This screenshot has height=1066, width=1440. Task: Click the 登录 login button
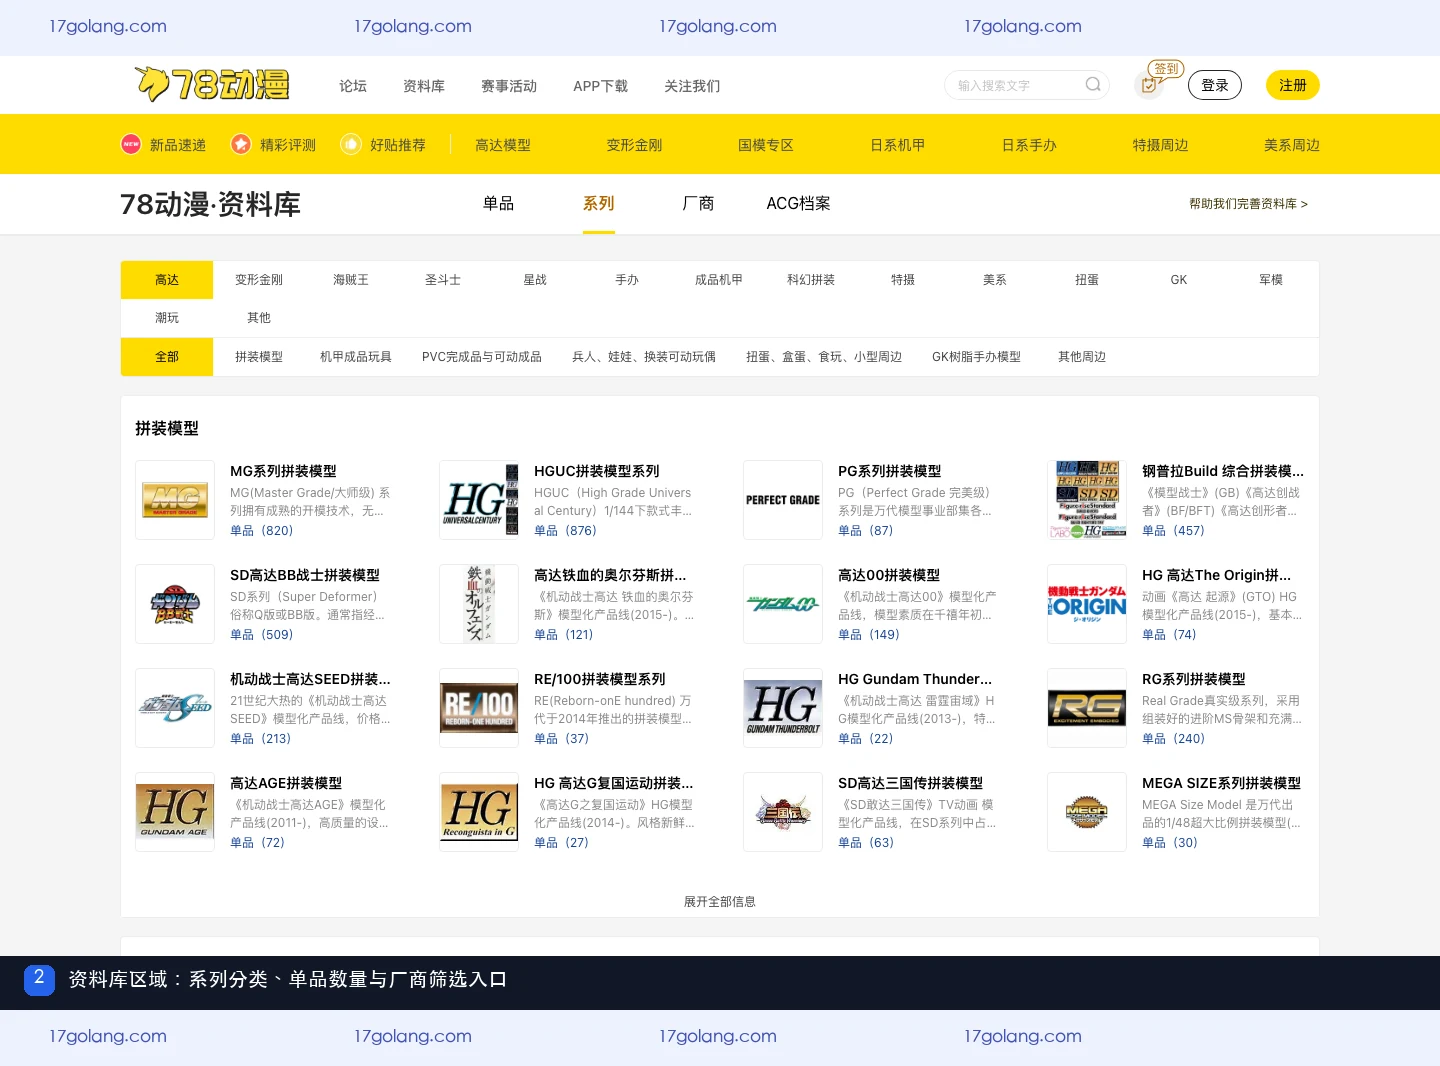1215,85
